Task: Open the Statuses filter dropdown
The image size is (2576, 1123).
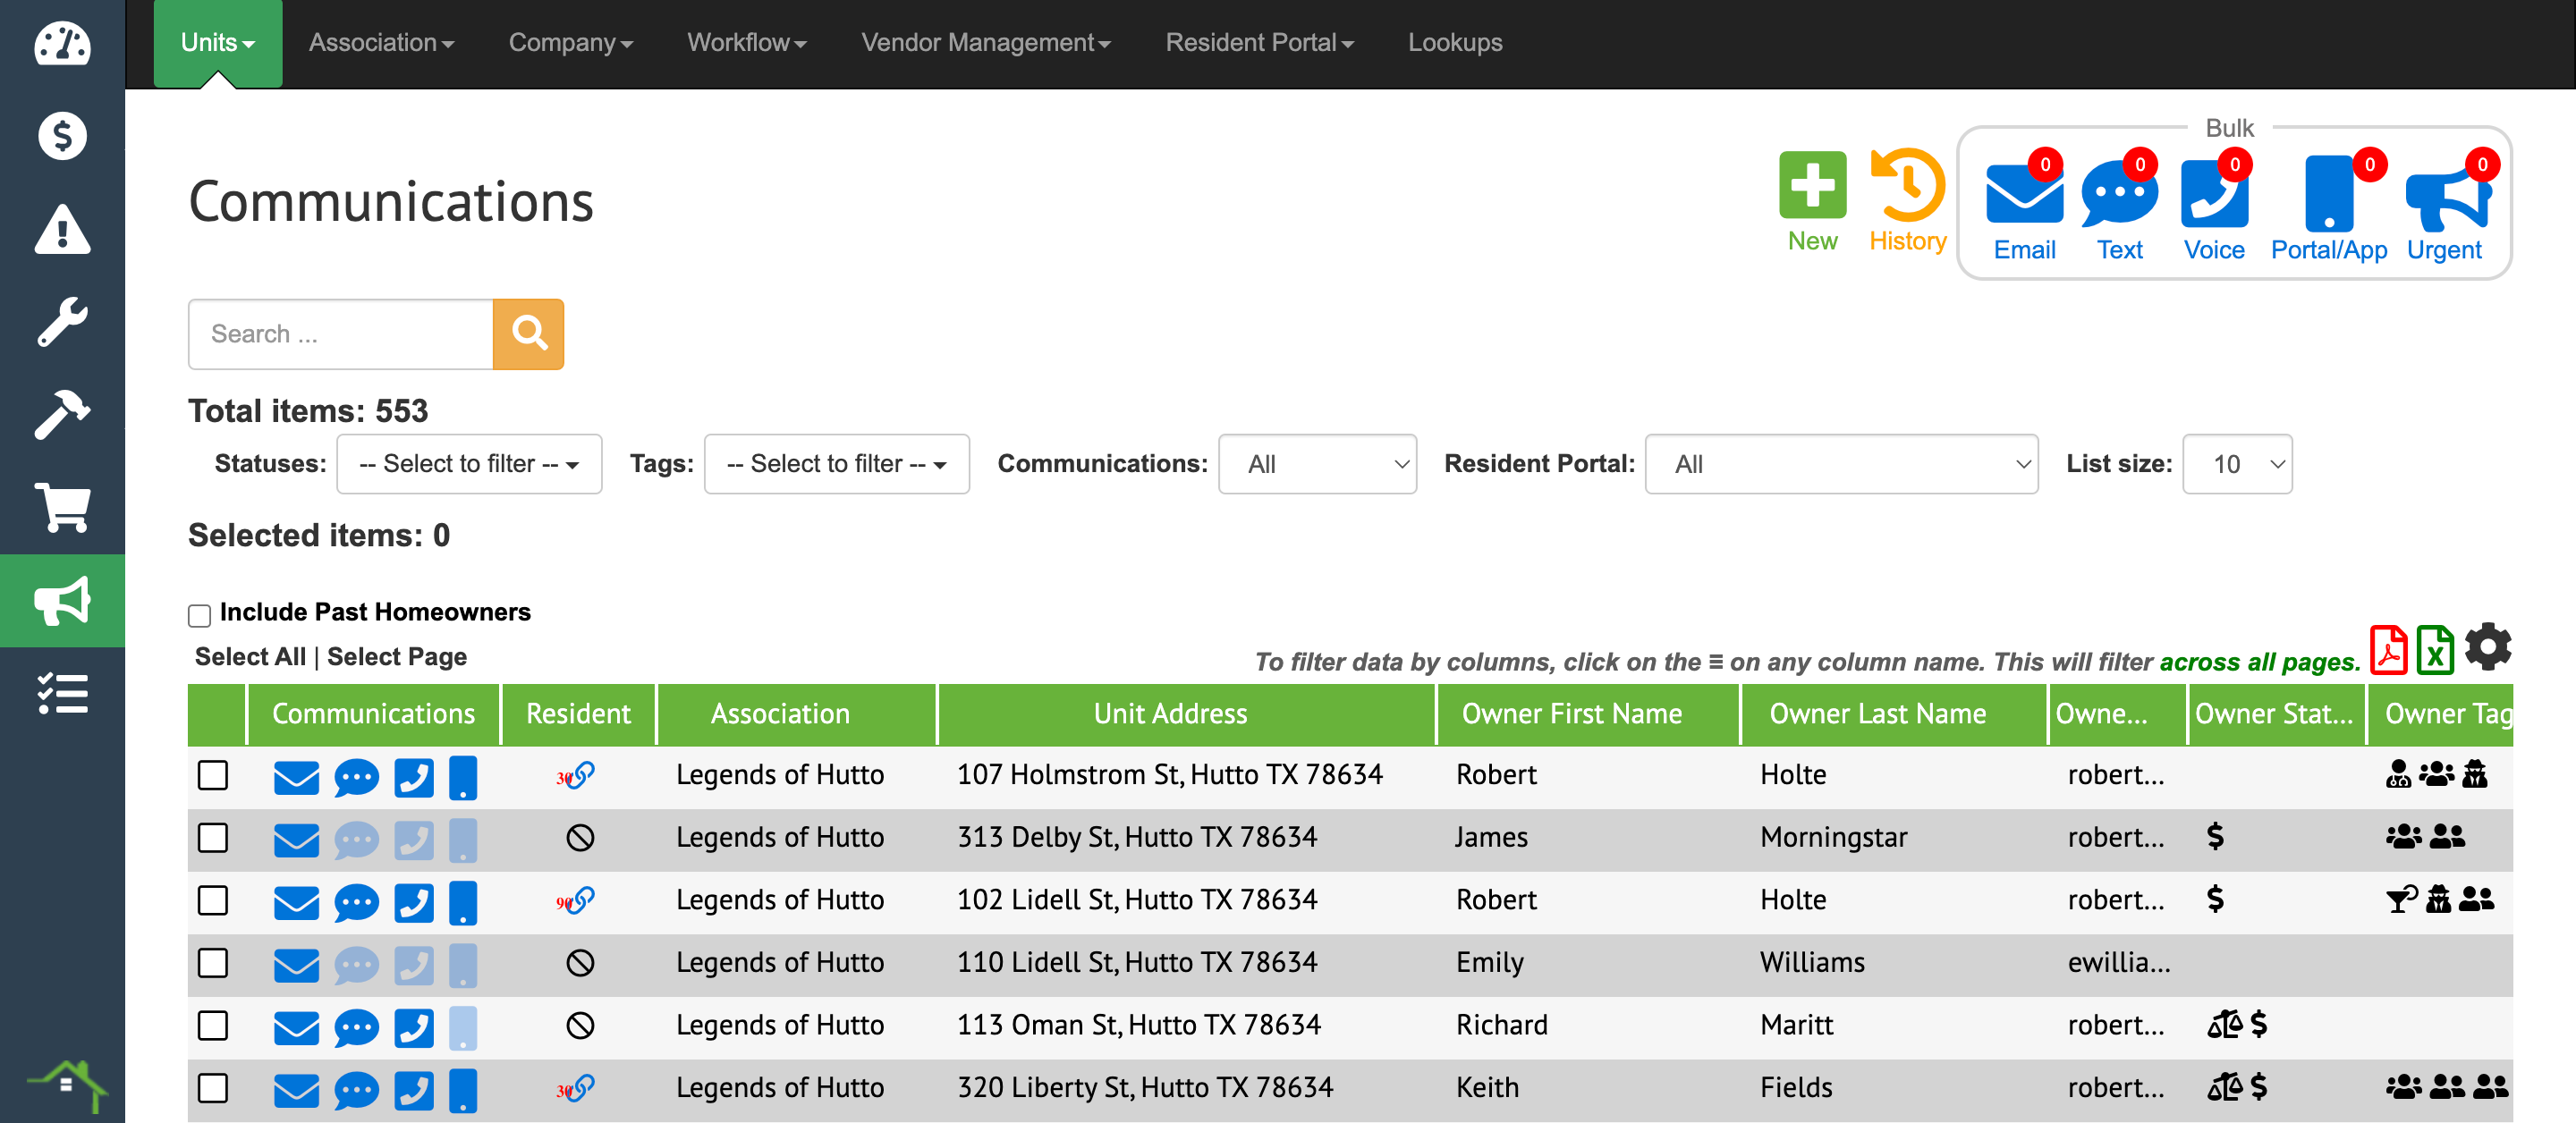Action: pyautogui.click(x=469, y=464)
